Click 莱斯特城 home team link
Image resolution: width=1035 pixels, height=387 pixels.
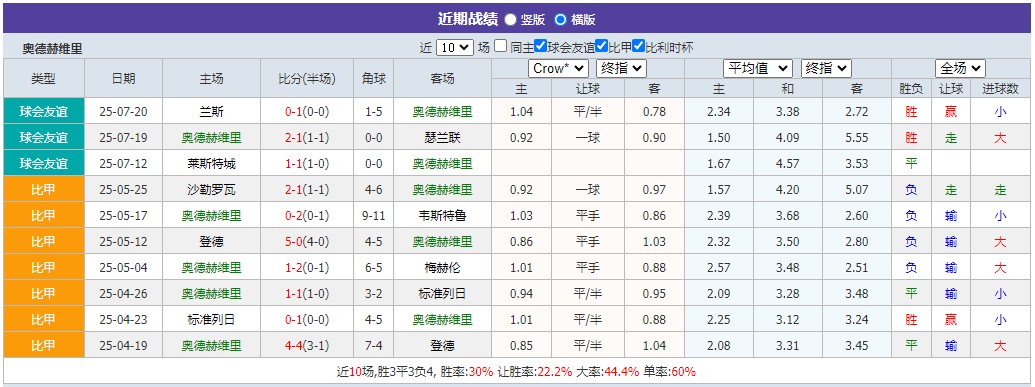click(x=211, y=163)
